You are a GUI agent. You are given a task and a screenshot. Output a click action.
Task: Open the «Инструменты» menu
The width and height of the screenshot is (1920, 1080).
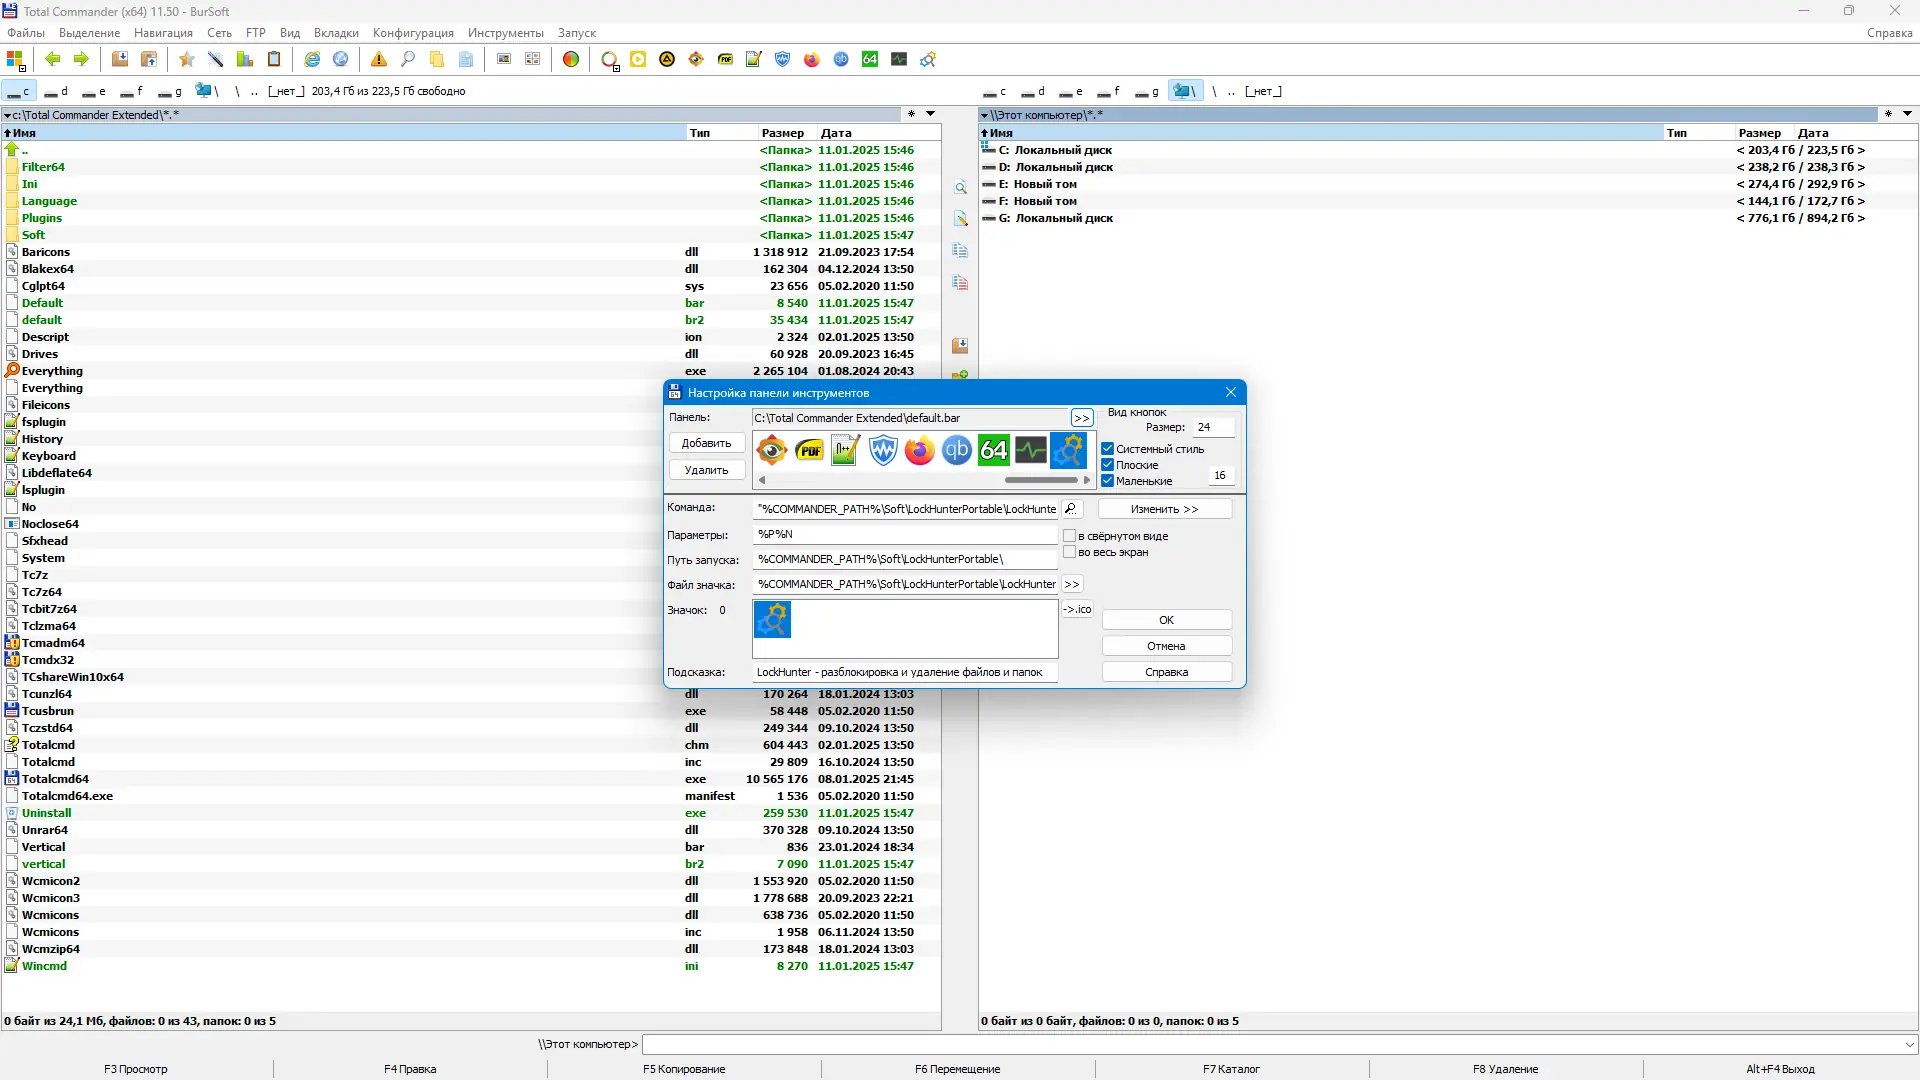[x=505, y=33]
